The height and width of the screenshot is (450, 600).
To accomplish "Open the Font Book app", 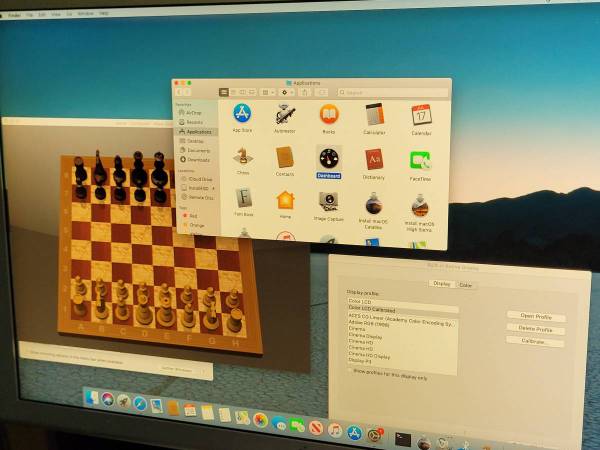I will pyautogui.click(x=243, y=199).
